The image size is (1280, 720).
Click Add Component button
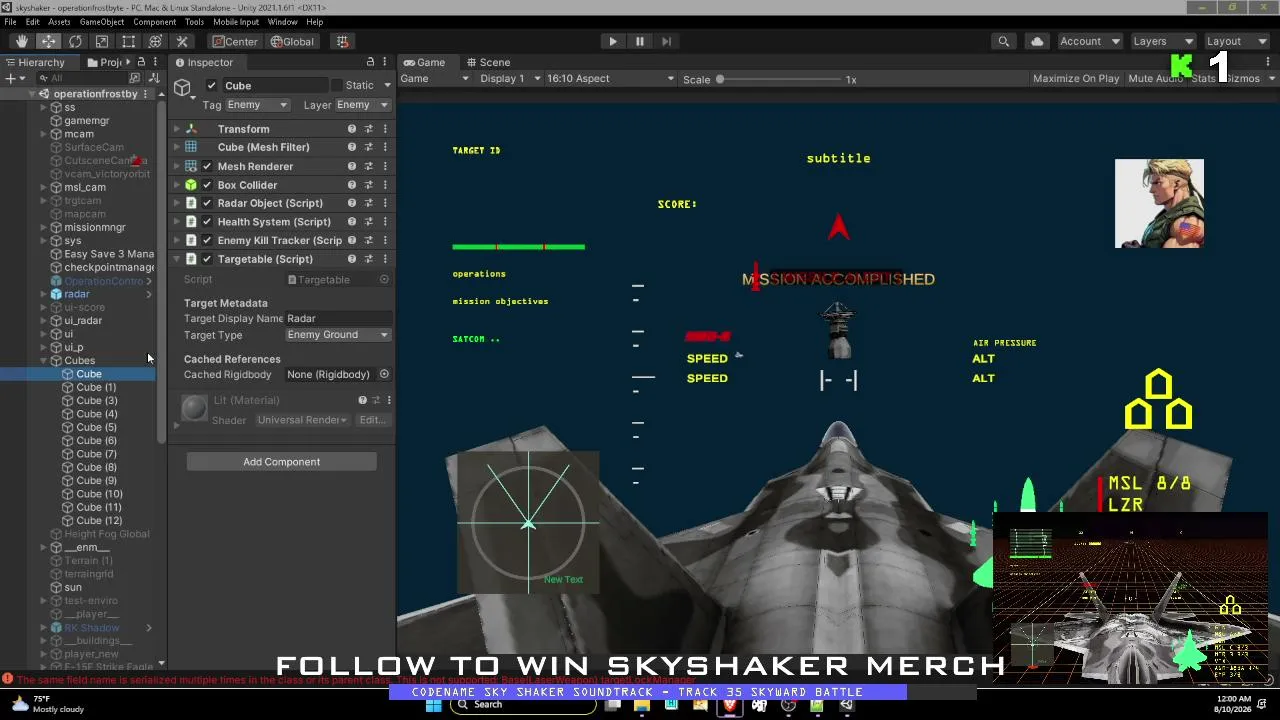(281, 462)
